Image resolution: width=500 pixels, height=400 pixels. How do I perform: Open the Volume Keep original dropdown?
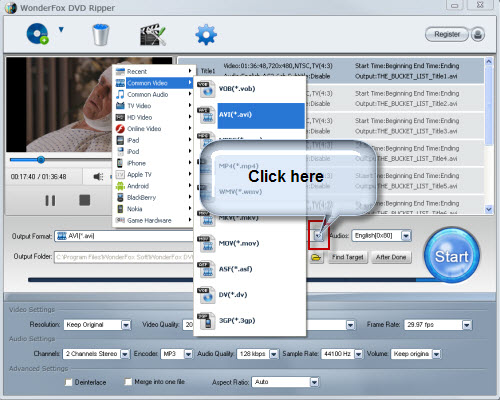(x=436, y=354)
